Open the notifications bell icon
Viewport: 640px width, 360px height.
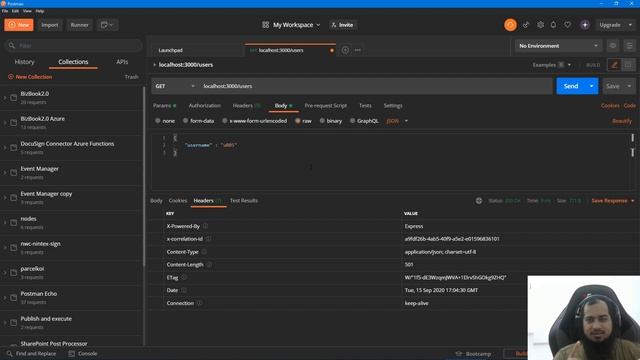click(x=553, y=25)
